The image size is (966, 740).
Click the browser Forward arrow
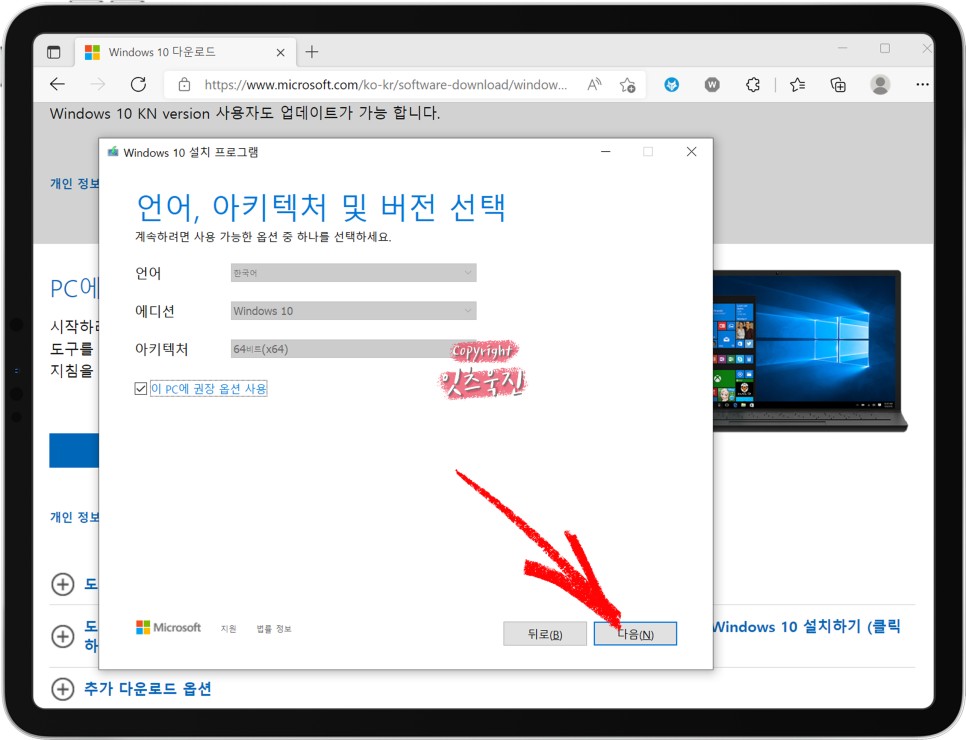[98, 84]
